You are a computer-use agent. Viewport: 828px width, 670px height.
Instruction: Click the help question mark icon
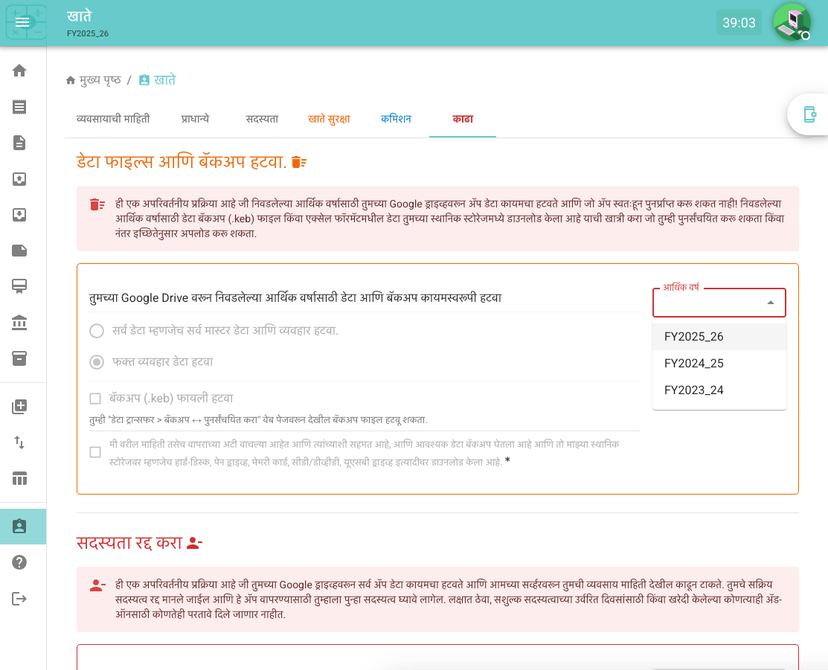tap(19, 562)
